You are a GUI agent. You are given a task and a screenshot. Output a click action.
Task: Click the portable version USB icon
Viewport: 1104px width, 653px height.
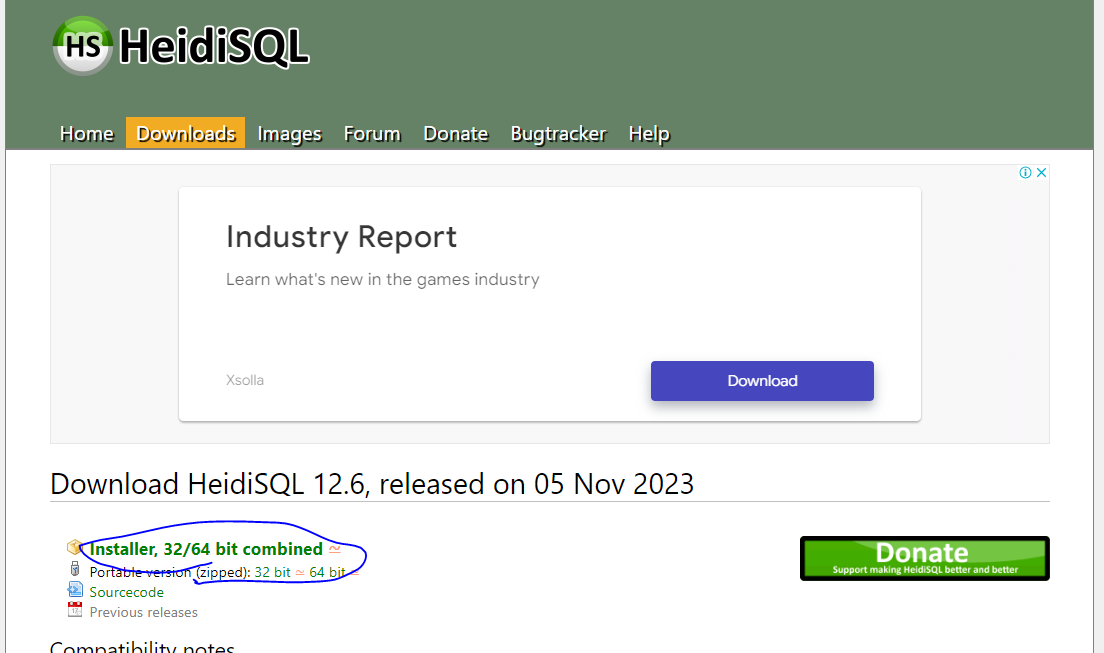click(x=75, y=569)
